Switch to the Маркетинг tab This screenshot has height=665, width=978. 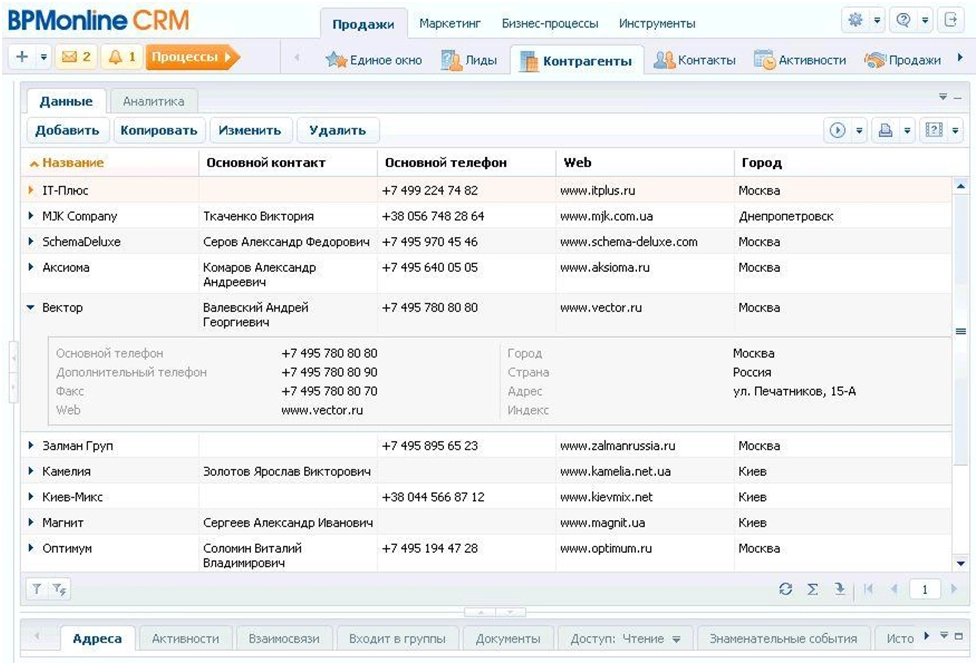449,21
